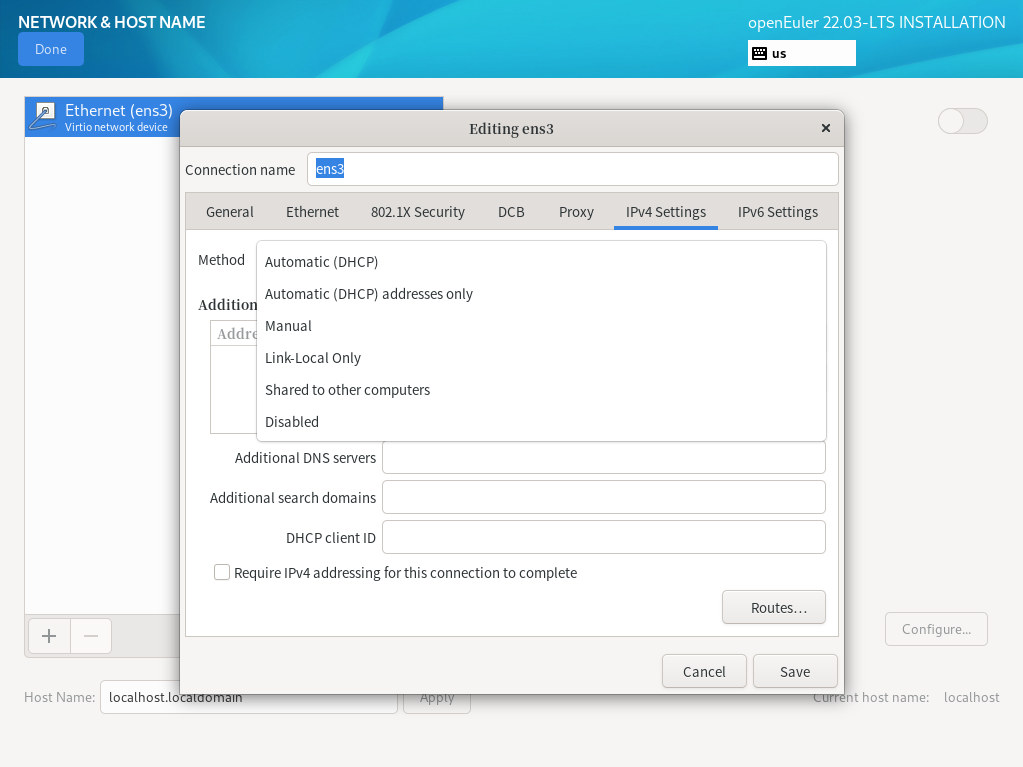Image resolution: width=1023 pixels, height=767 pixels.
Task: Click the Configure... button
Action: tap(936, 629)
